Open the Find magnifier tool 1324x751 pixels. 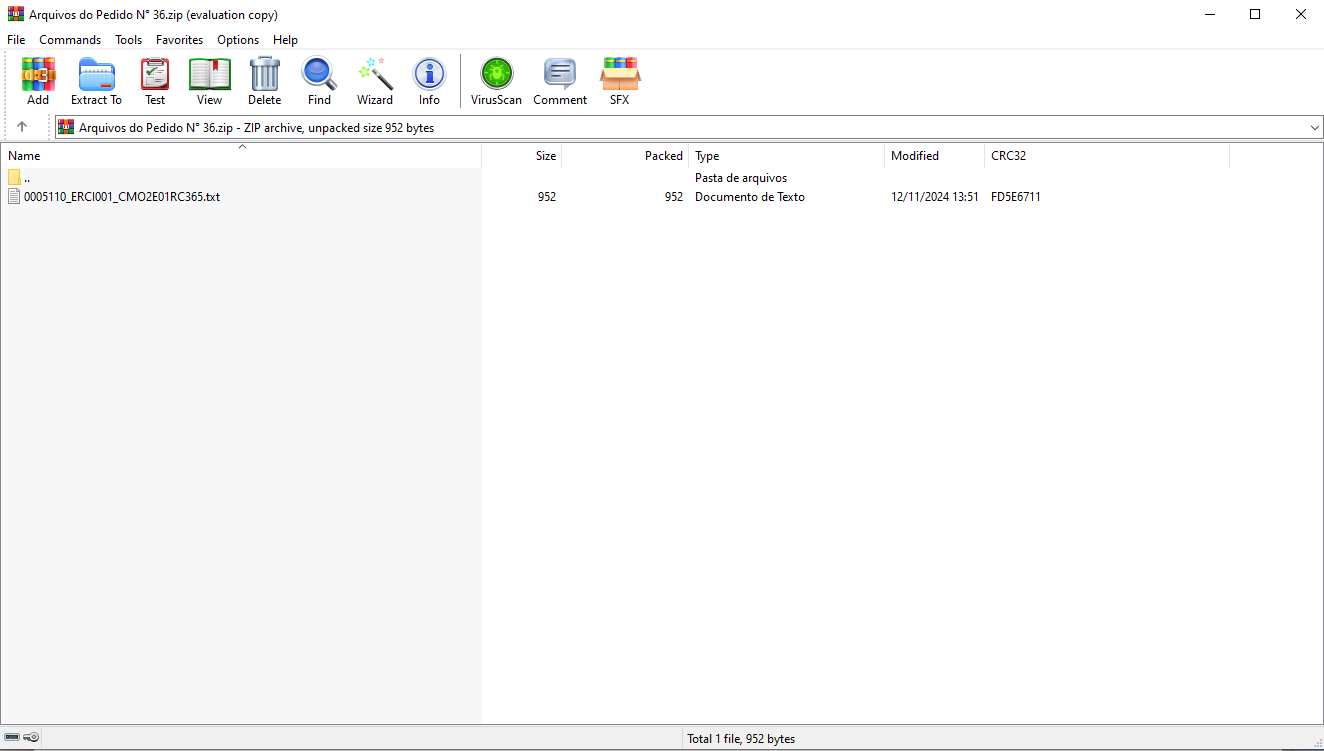pyautogui.click(x=319, y=81)
